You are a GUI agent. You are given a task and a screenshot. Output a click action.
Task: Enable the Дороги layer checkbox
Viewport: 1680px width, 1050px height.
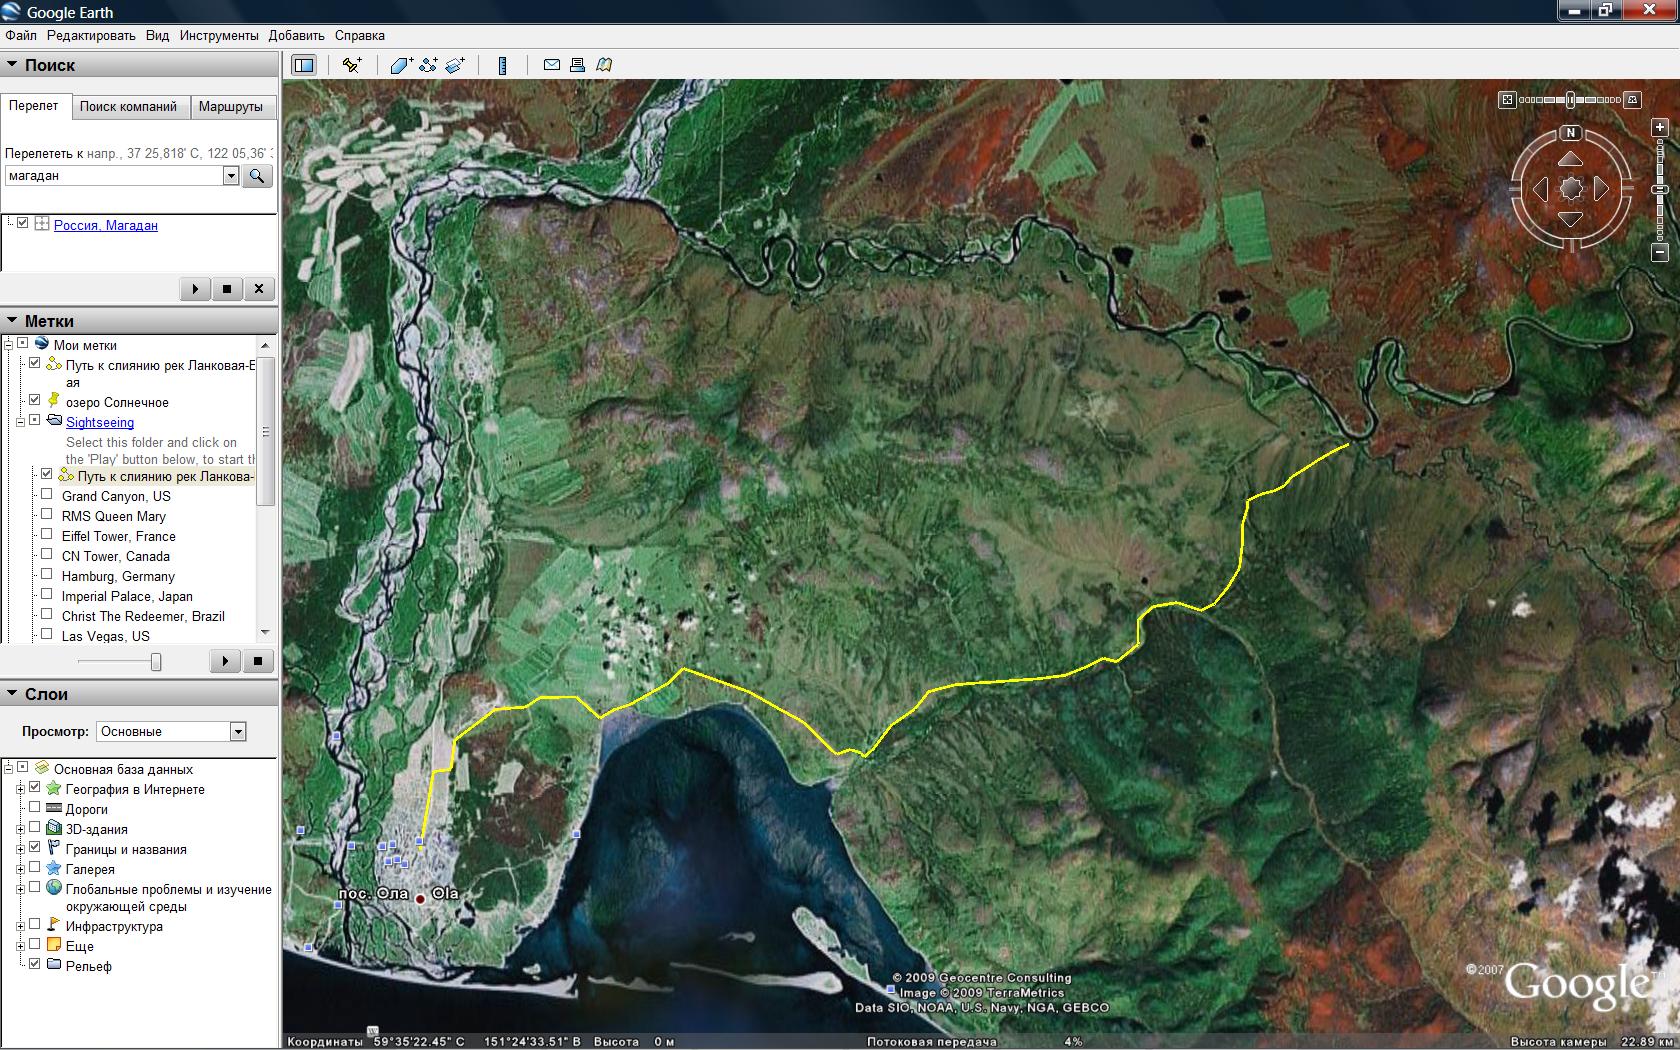point(35,808)
